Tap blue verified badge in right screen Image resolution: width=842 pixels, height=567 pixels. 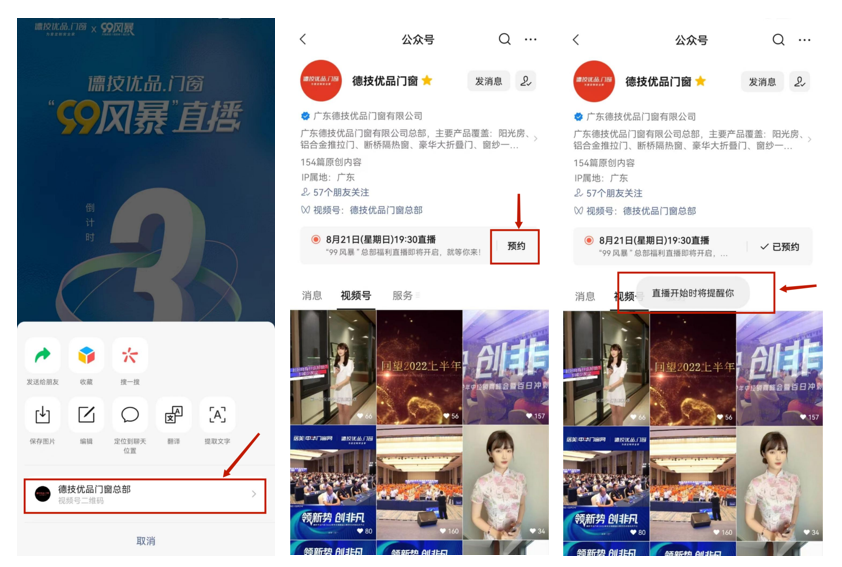click(578, 117)
